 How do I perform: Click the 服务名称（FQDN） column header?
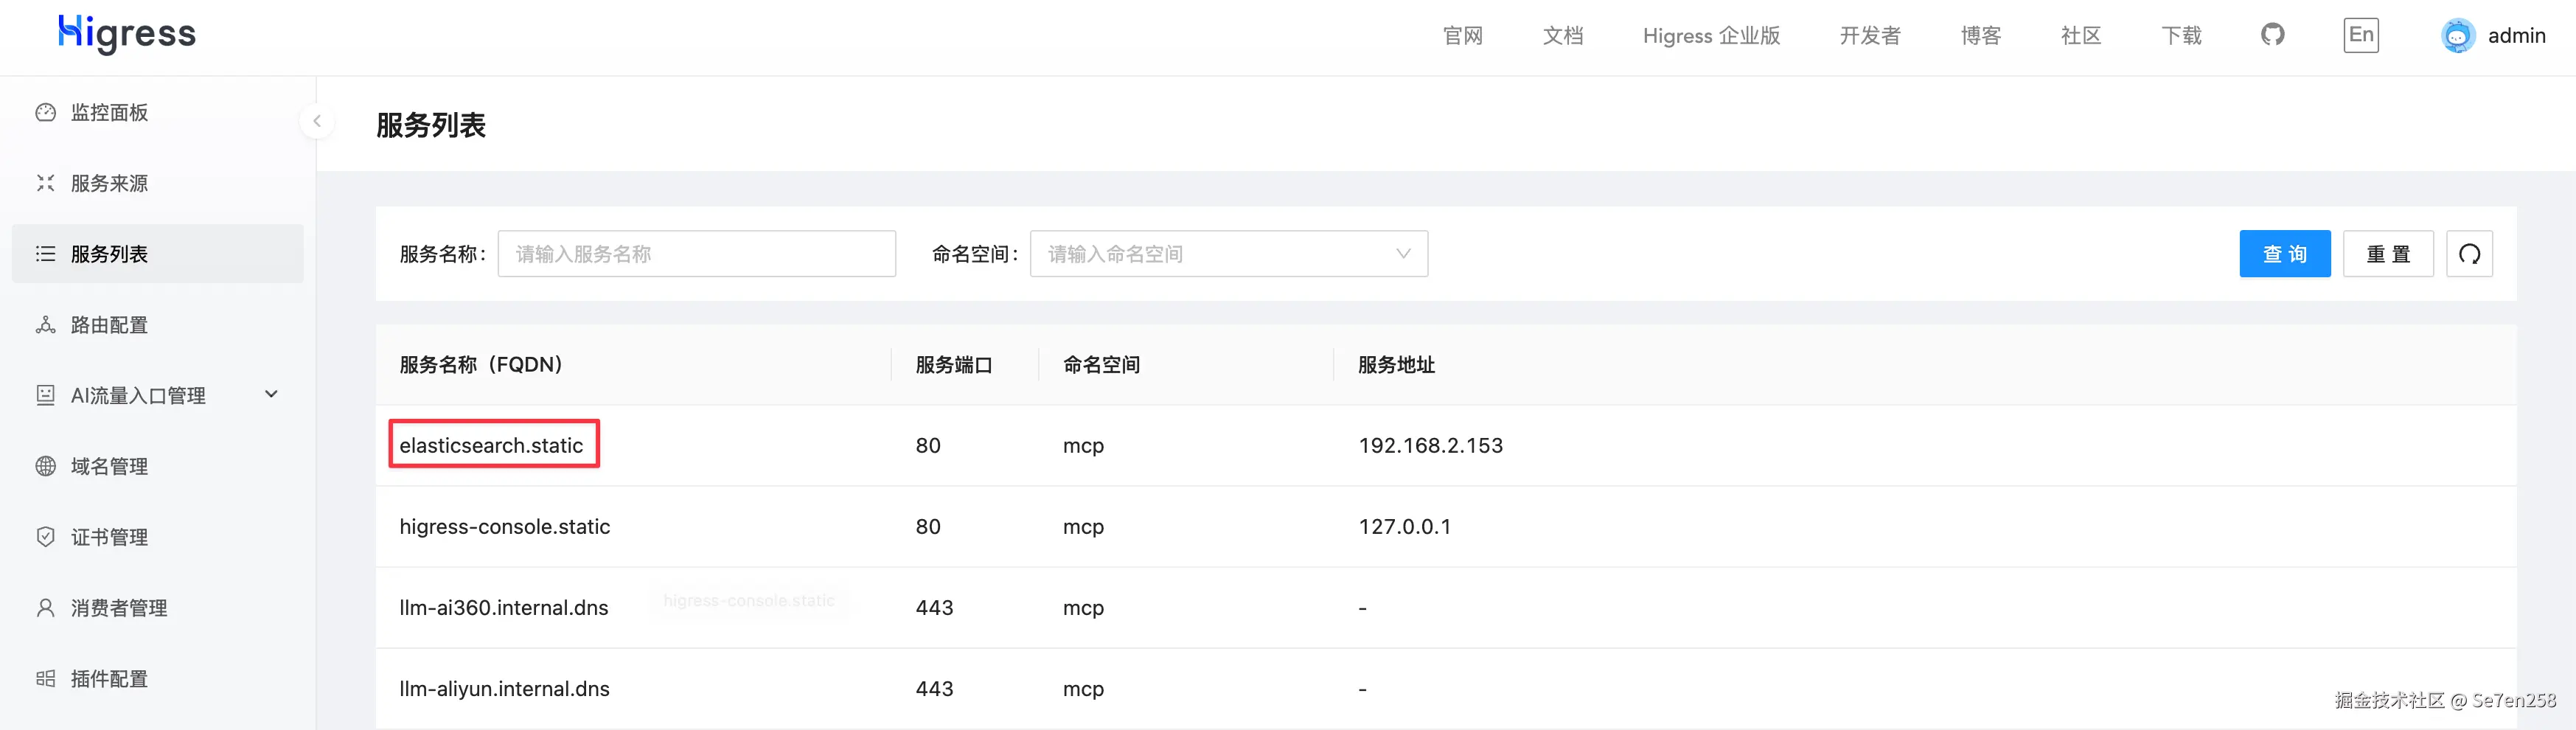(x=481, y=364)
